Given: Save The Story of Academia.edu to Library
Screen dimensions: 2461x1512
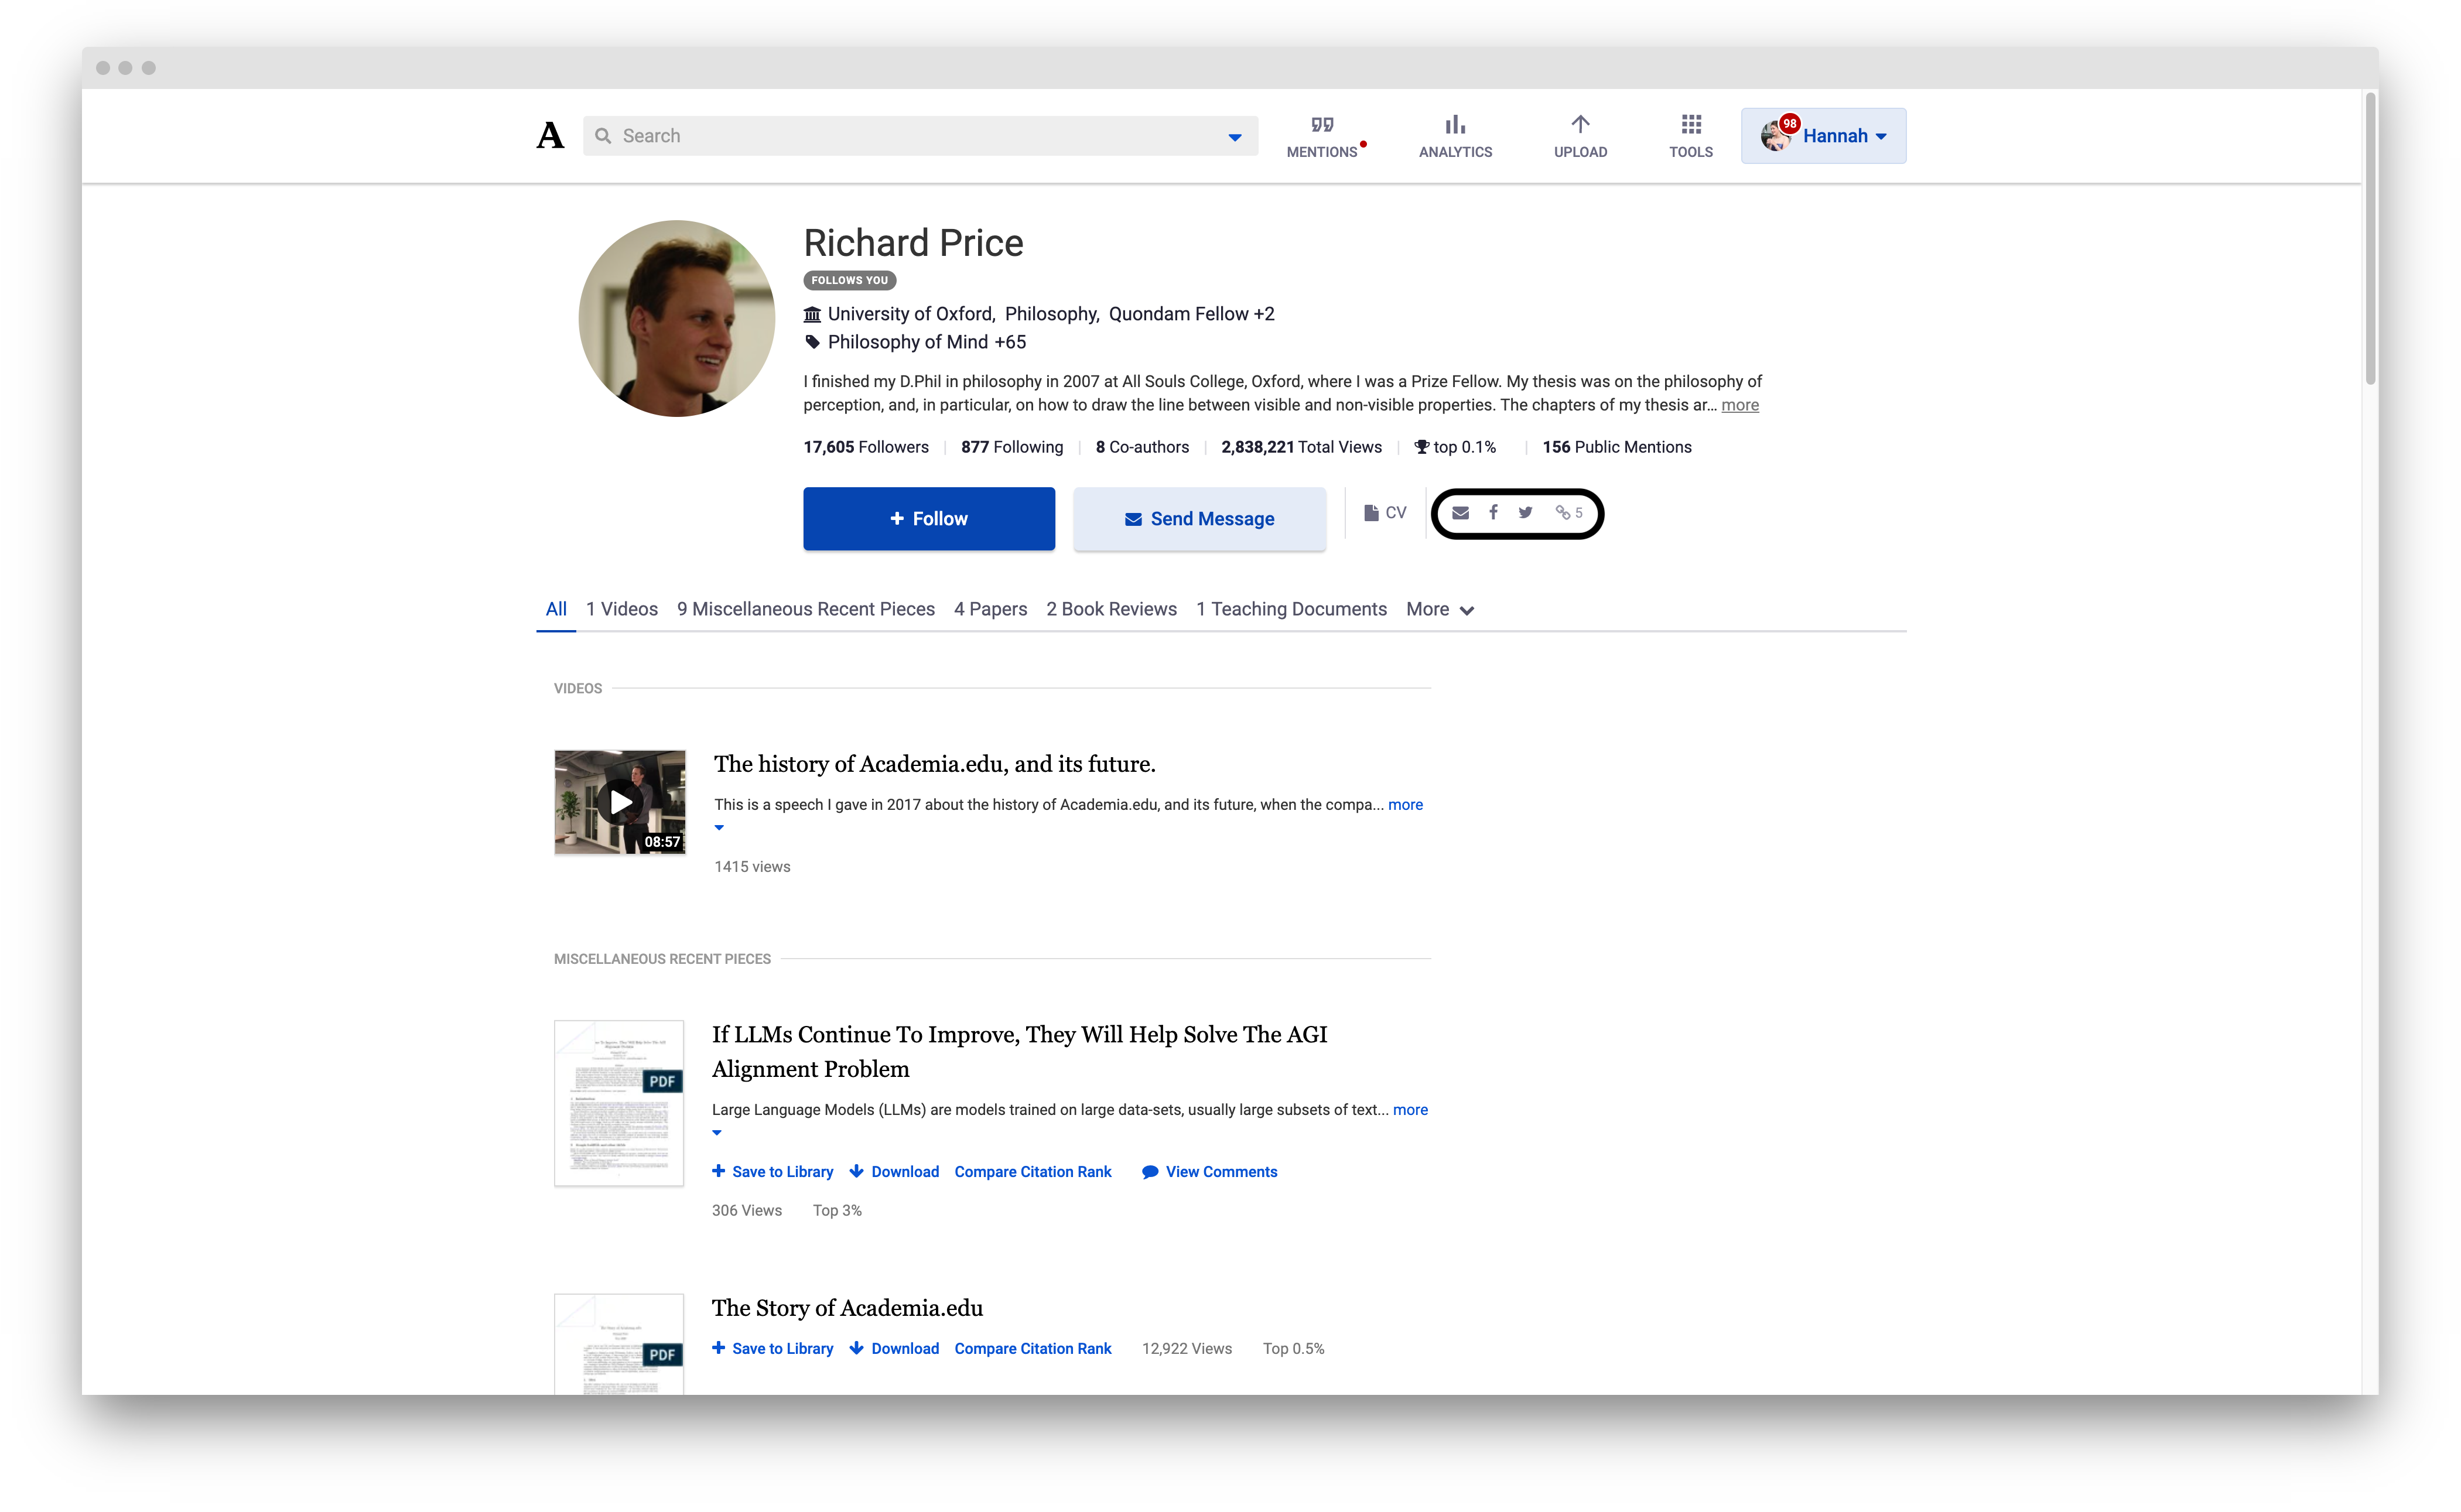Looking at the screenshot, I should click(772, 1349).
